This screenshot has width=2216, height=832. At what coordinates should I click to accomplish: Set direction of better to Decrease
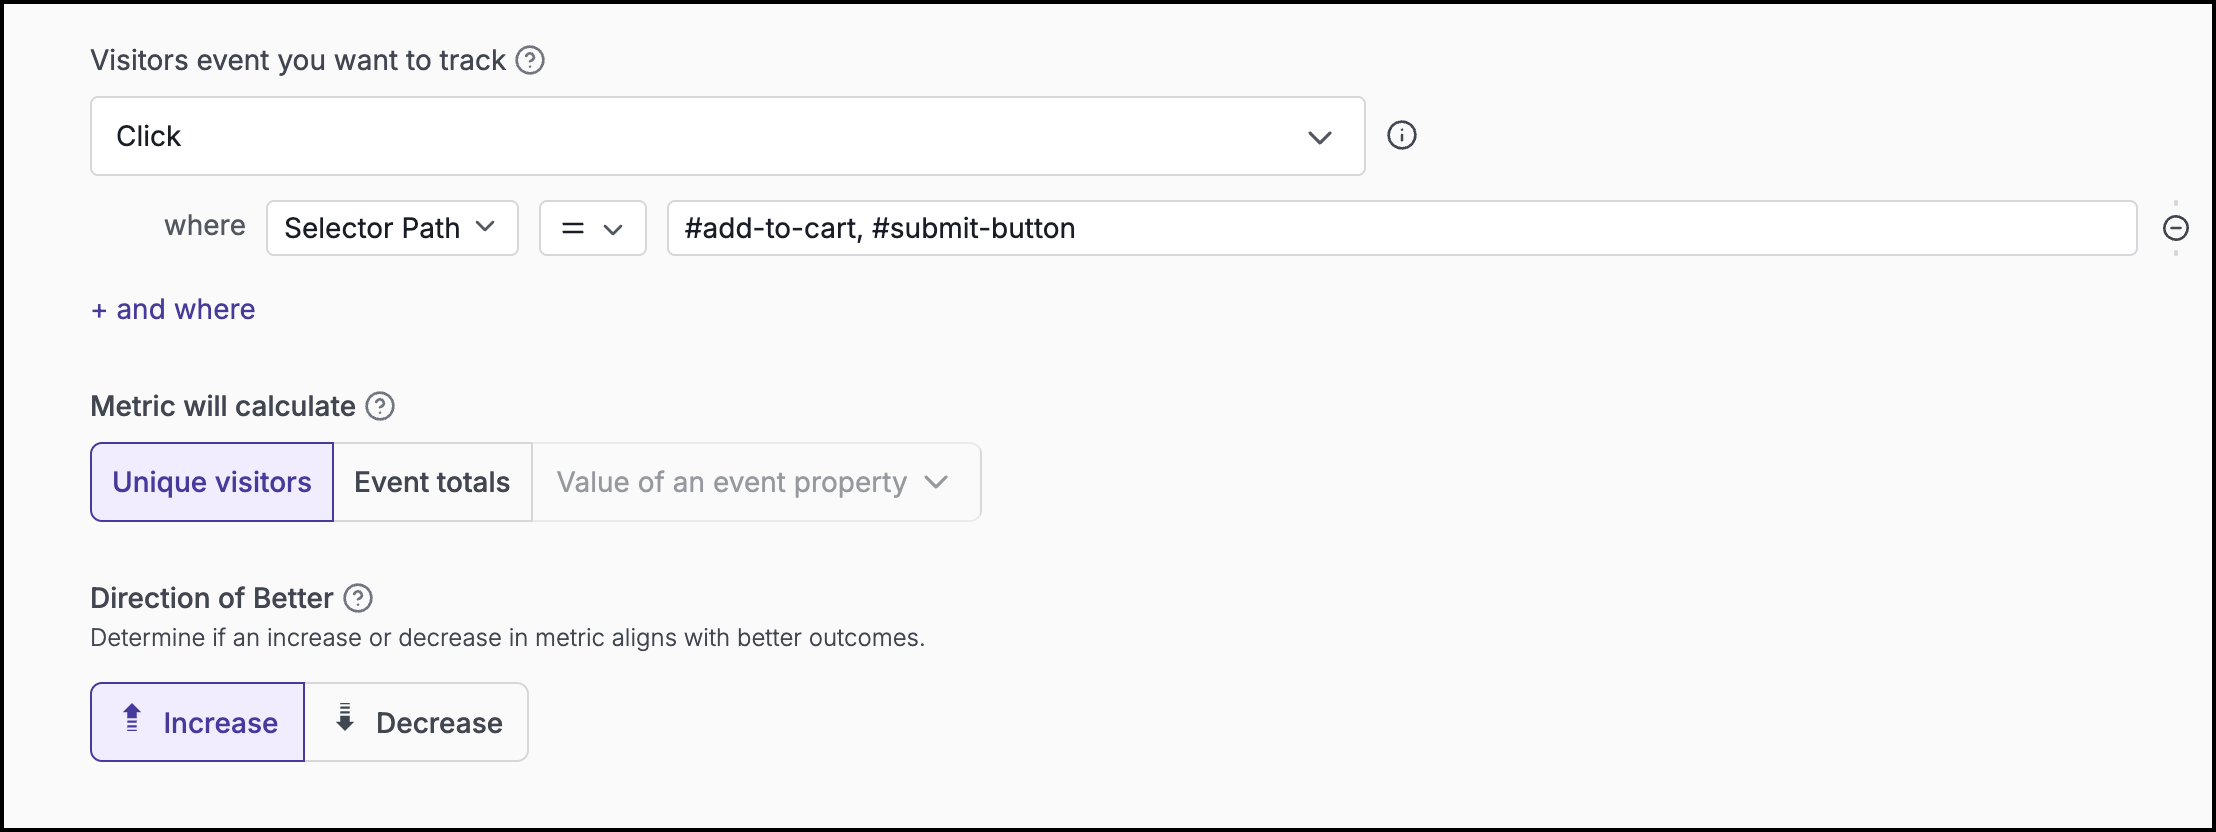[x=417, y=722]
